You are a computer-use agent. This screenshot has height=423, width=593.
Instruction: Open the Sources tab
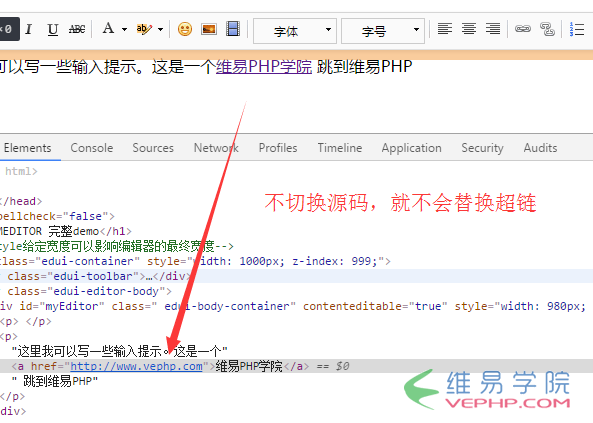click(x=153, y=148)
